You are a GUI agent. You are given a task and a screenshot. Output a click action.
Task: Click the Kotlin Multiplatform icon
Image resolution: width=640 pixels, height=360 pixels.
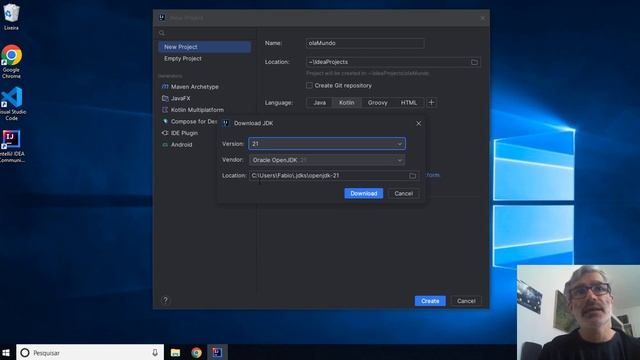[165, 110]
